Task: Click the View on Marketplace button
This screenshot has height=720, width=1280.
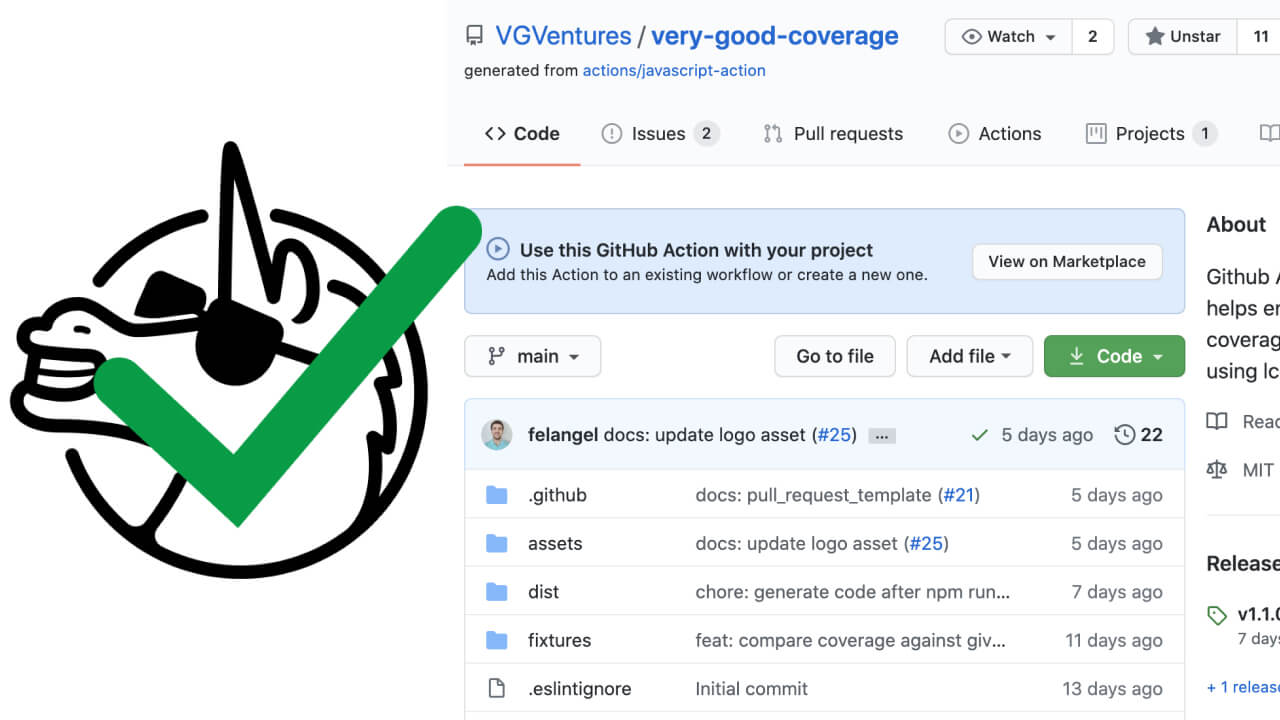Action: point(1066,261)
